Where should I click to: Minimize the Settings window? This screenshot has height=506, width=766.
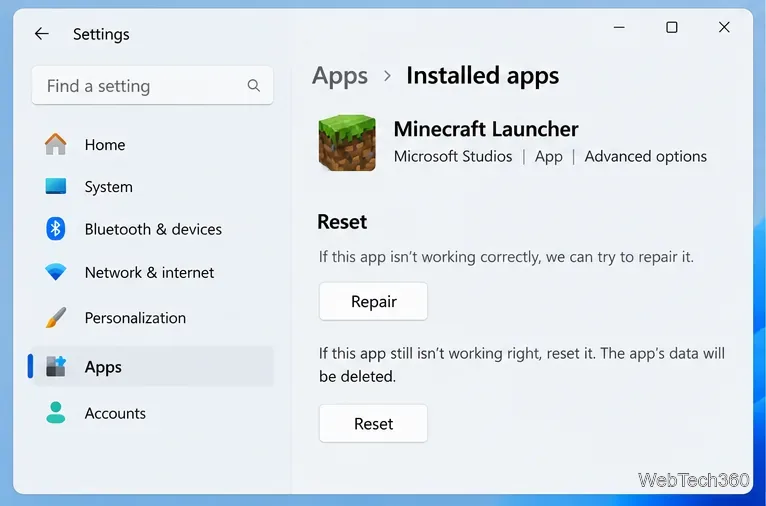[x=619, y=27]
